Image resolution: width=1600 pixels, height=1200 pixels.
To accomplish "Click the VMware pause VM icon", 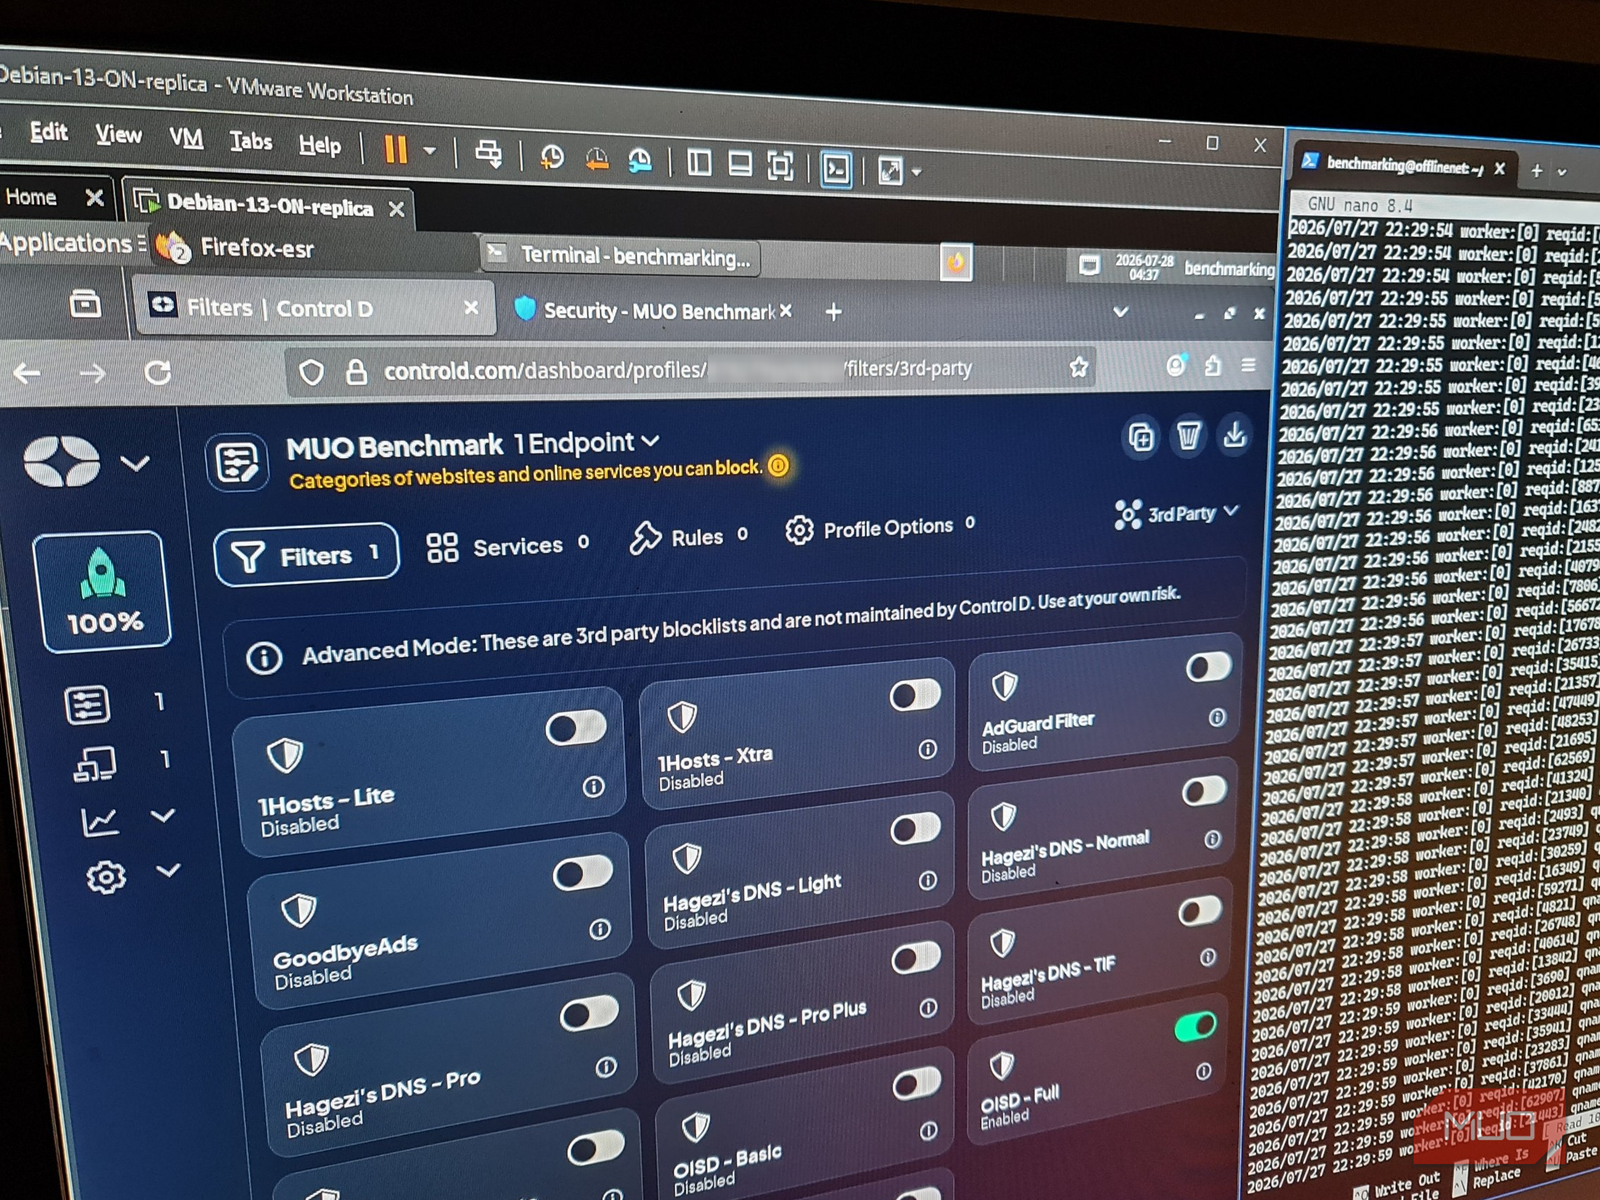I will [396, 150].
